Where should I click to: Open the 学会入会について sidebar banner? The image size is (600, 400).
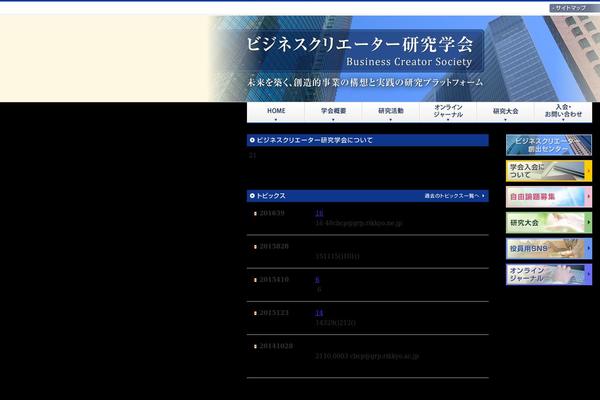click(x=549, y=171)
